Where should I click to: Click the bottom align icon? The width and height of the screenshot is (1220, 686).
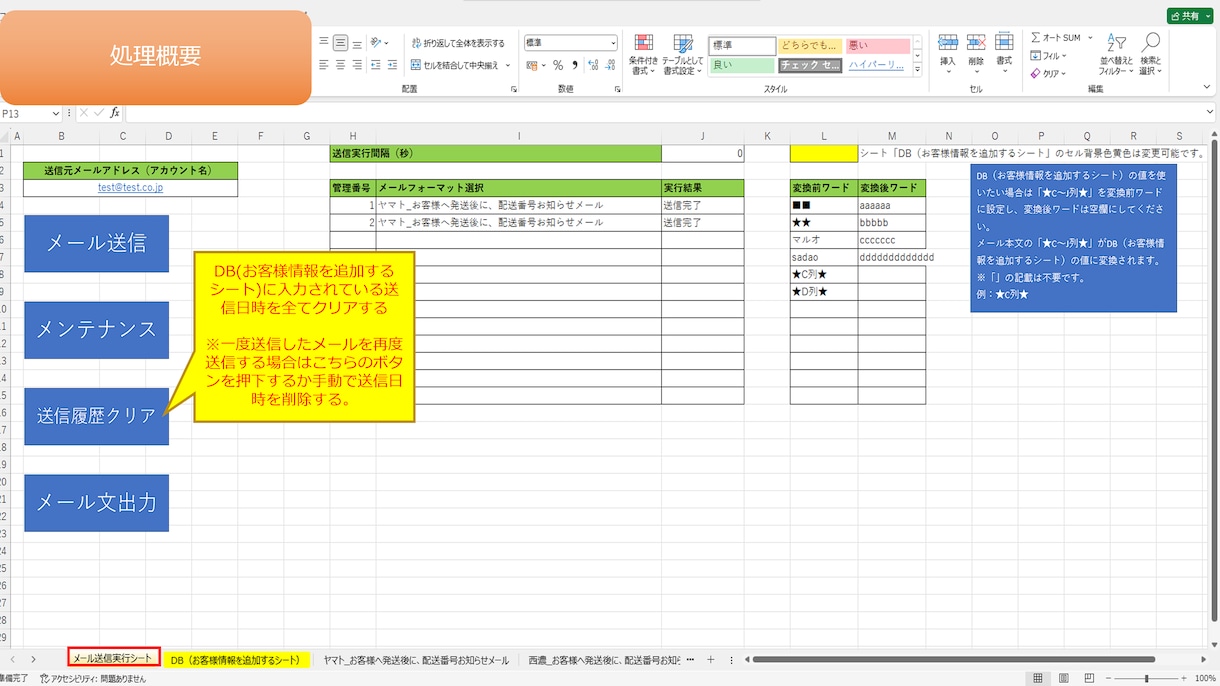[x=357, y=43]
